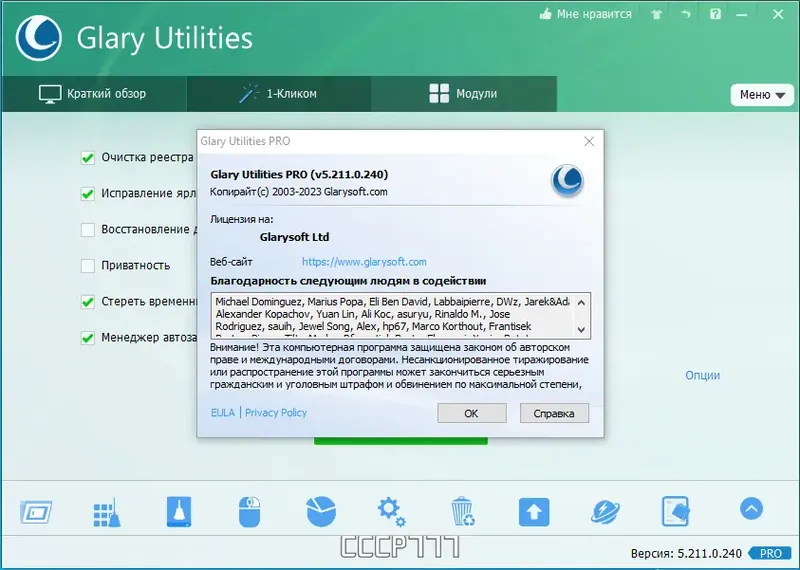Open help with the question mark icon
The width and height of the screenshot is (800, 570).
pyautogui.click(x=715, y=14)
